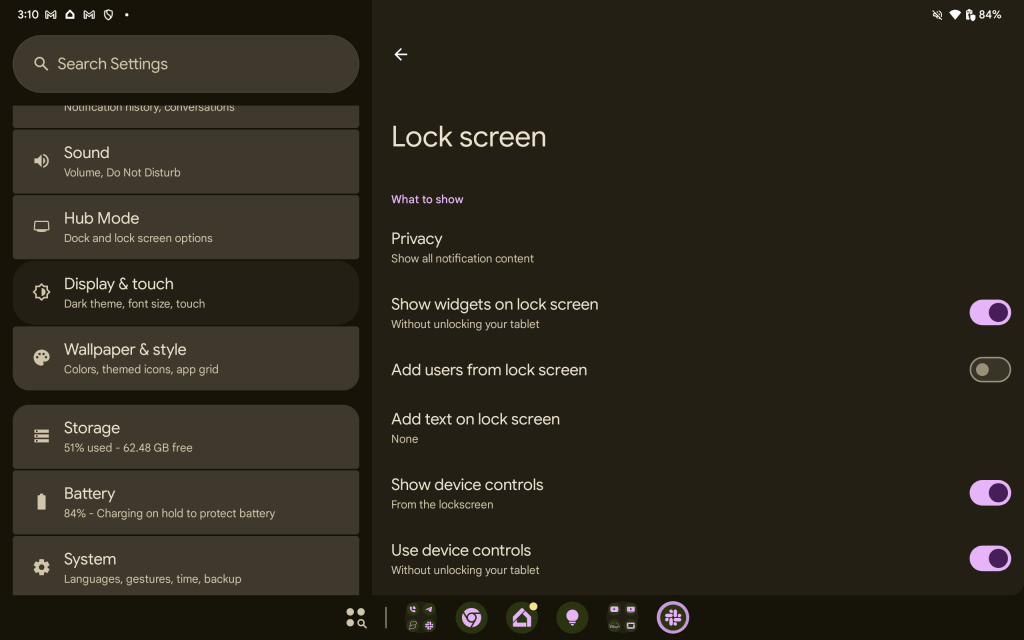The image size is (1024, 640).
Task: Open Add text on lock screen option
Action: click(x=475, y=428)
